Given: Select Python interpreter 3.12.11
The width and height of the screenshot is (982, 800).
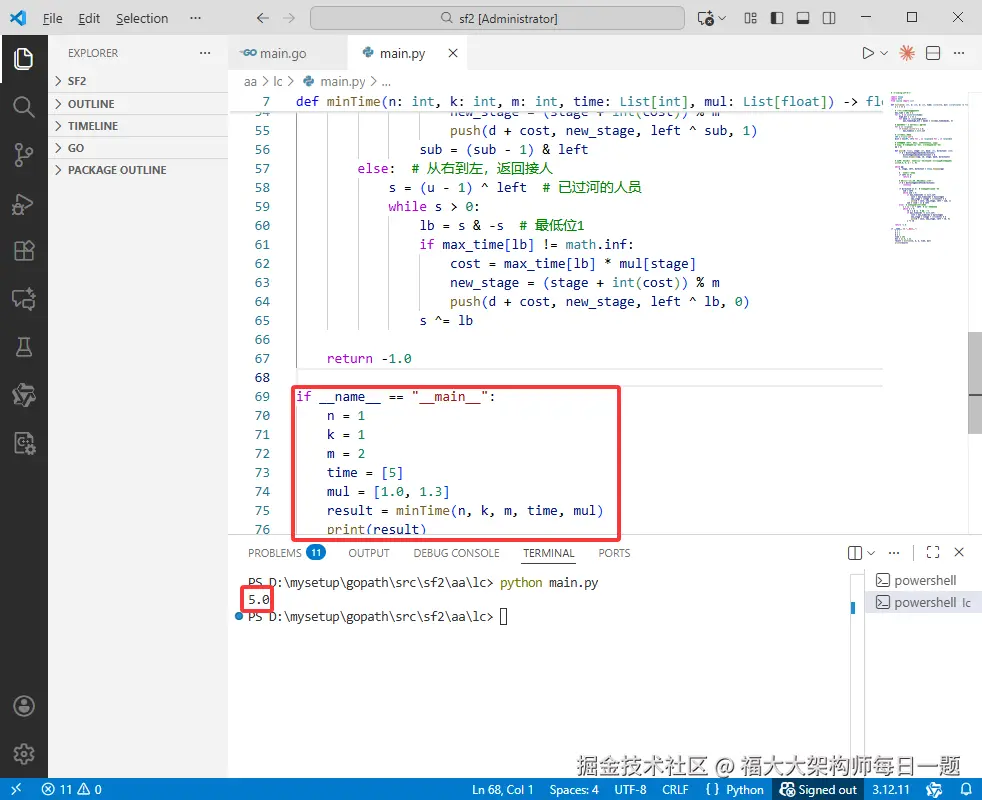Looking at the screenshot, I should (x=891, y=789).
